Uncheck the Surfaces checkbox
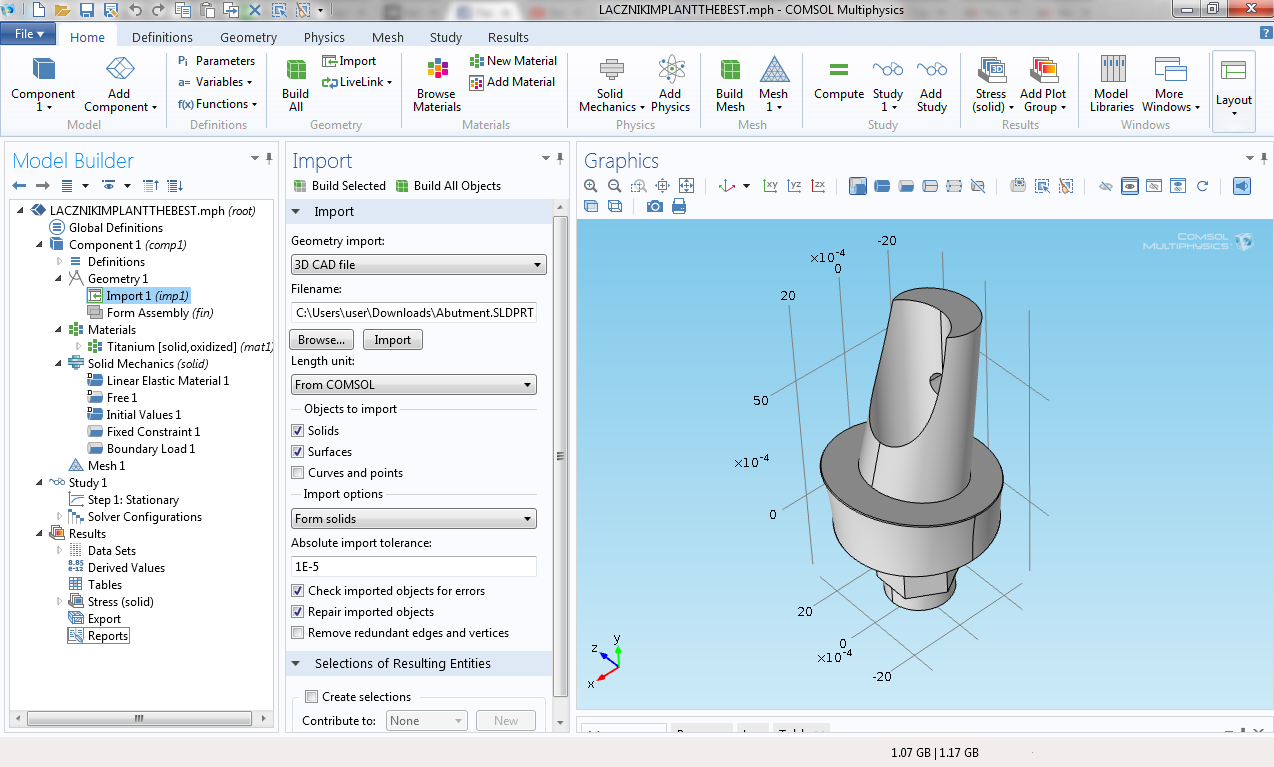 click(x=298, y=452)
